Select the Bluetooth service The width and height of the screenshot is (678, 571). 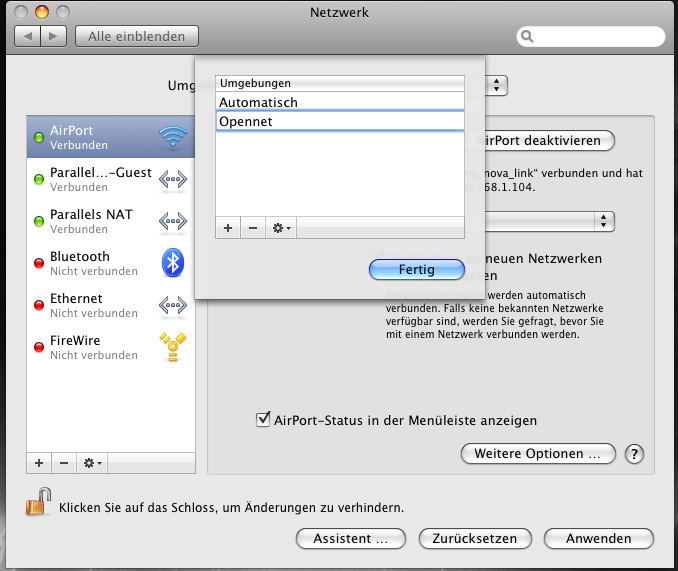tap(111, 263)
